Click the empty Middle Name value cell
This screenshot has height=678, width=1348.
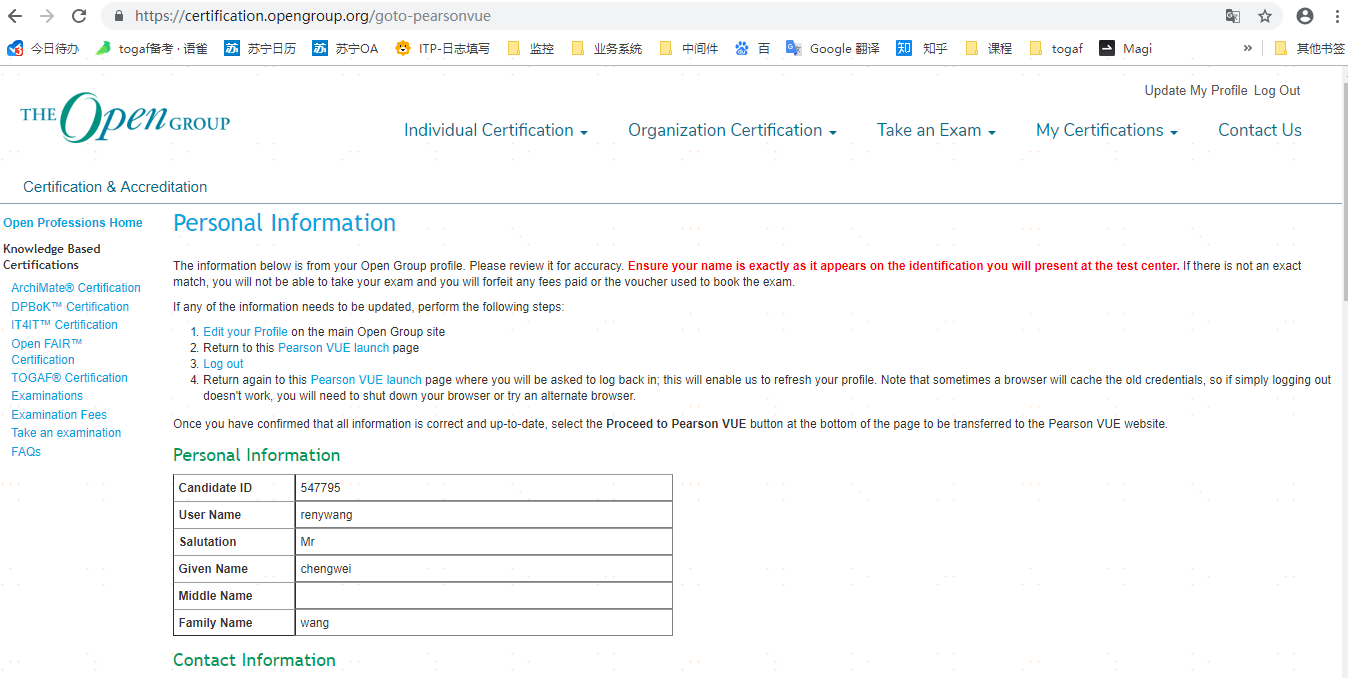pos(484,596)
